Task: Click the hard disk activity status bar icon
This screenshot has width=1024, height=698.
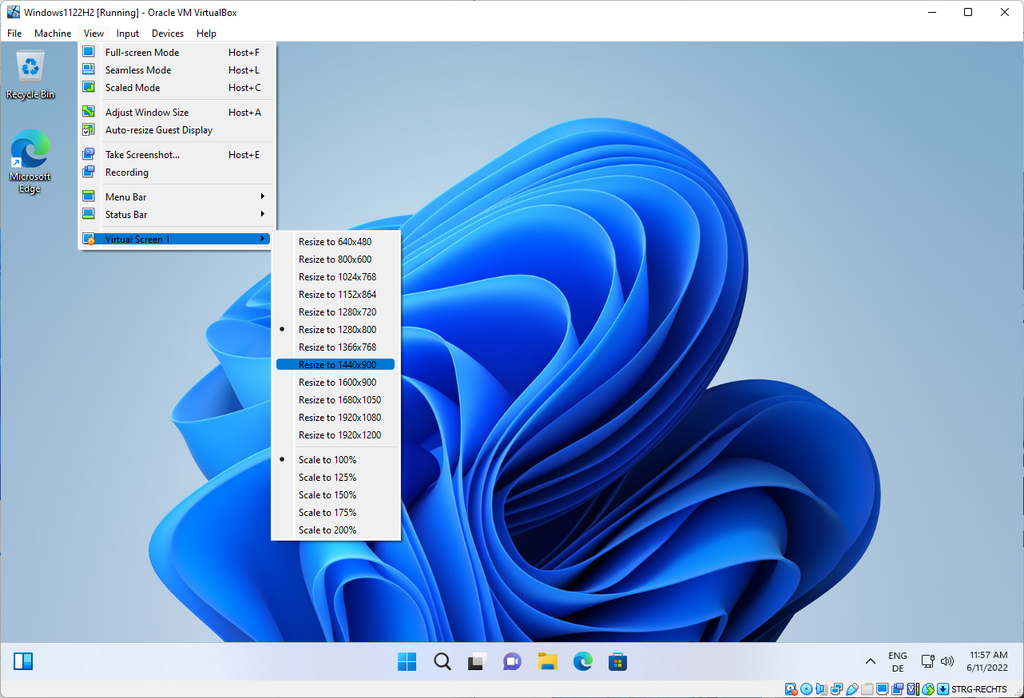Action: [x=791, y=689]
